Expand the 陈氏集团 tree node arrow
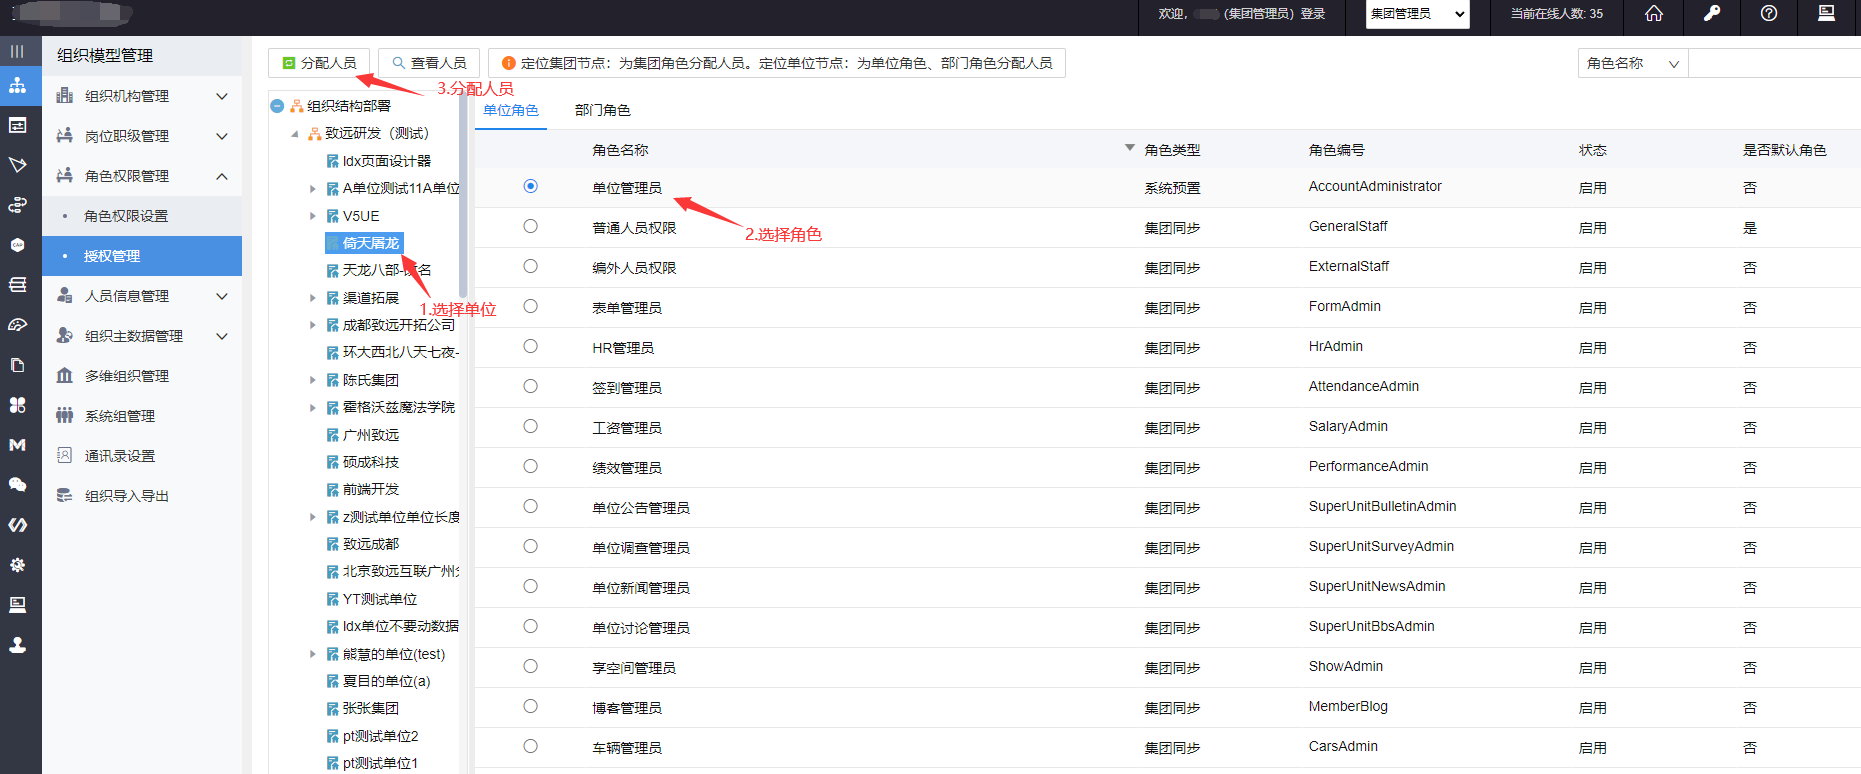Screen dimensions: 1861x774 [x=313, y=380]
